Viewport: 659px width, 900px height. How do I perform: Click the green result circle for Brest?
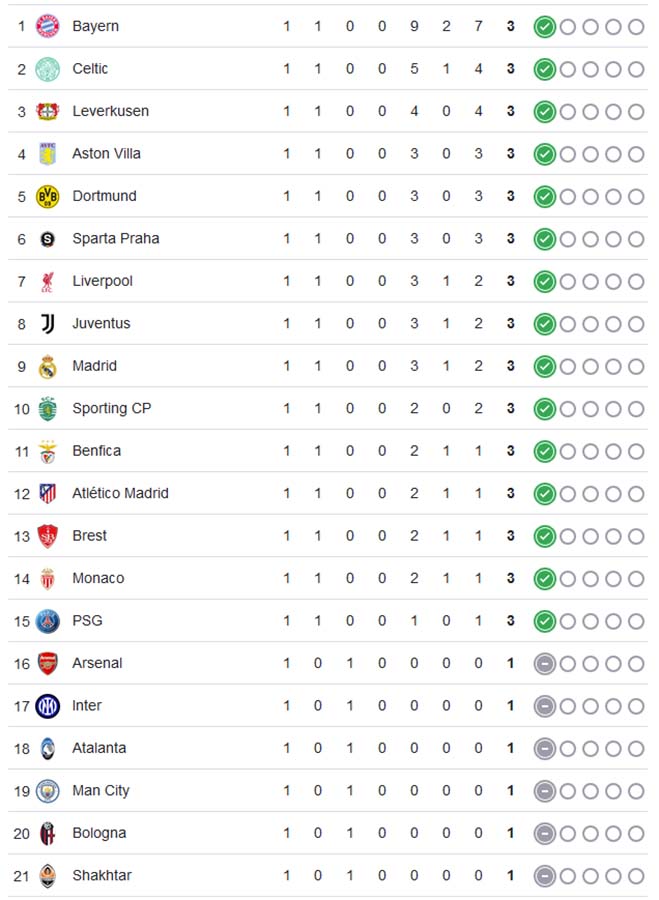[x=546, y=536]
